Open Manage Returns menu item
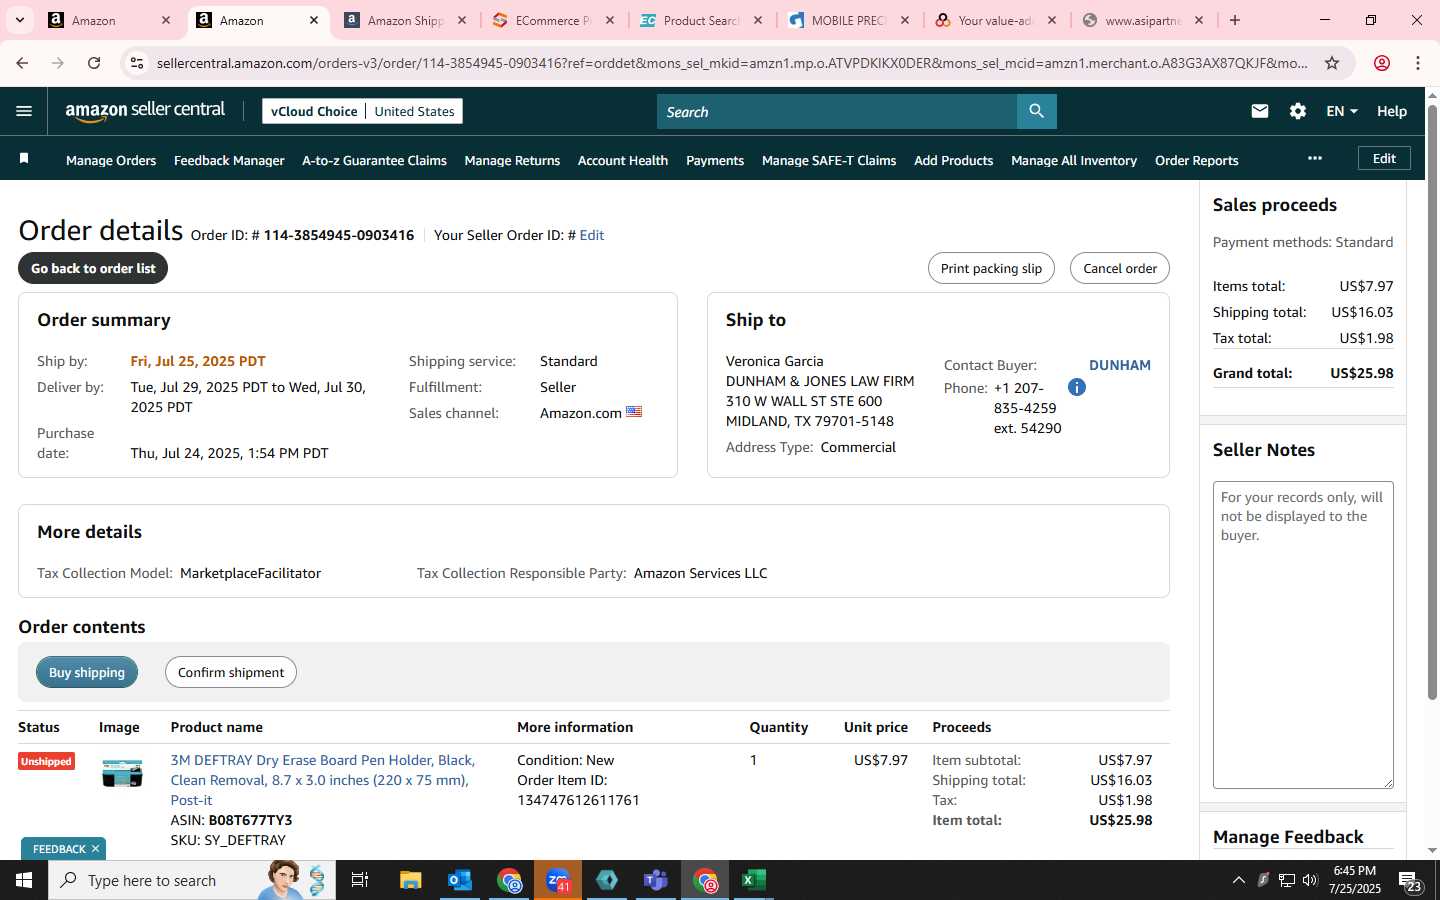This screenshot has width=1440, height=900. click(x=512, y=160)
